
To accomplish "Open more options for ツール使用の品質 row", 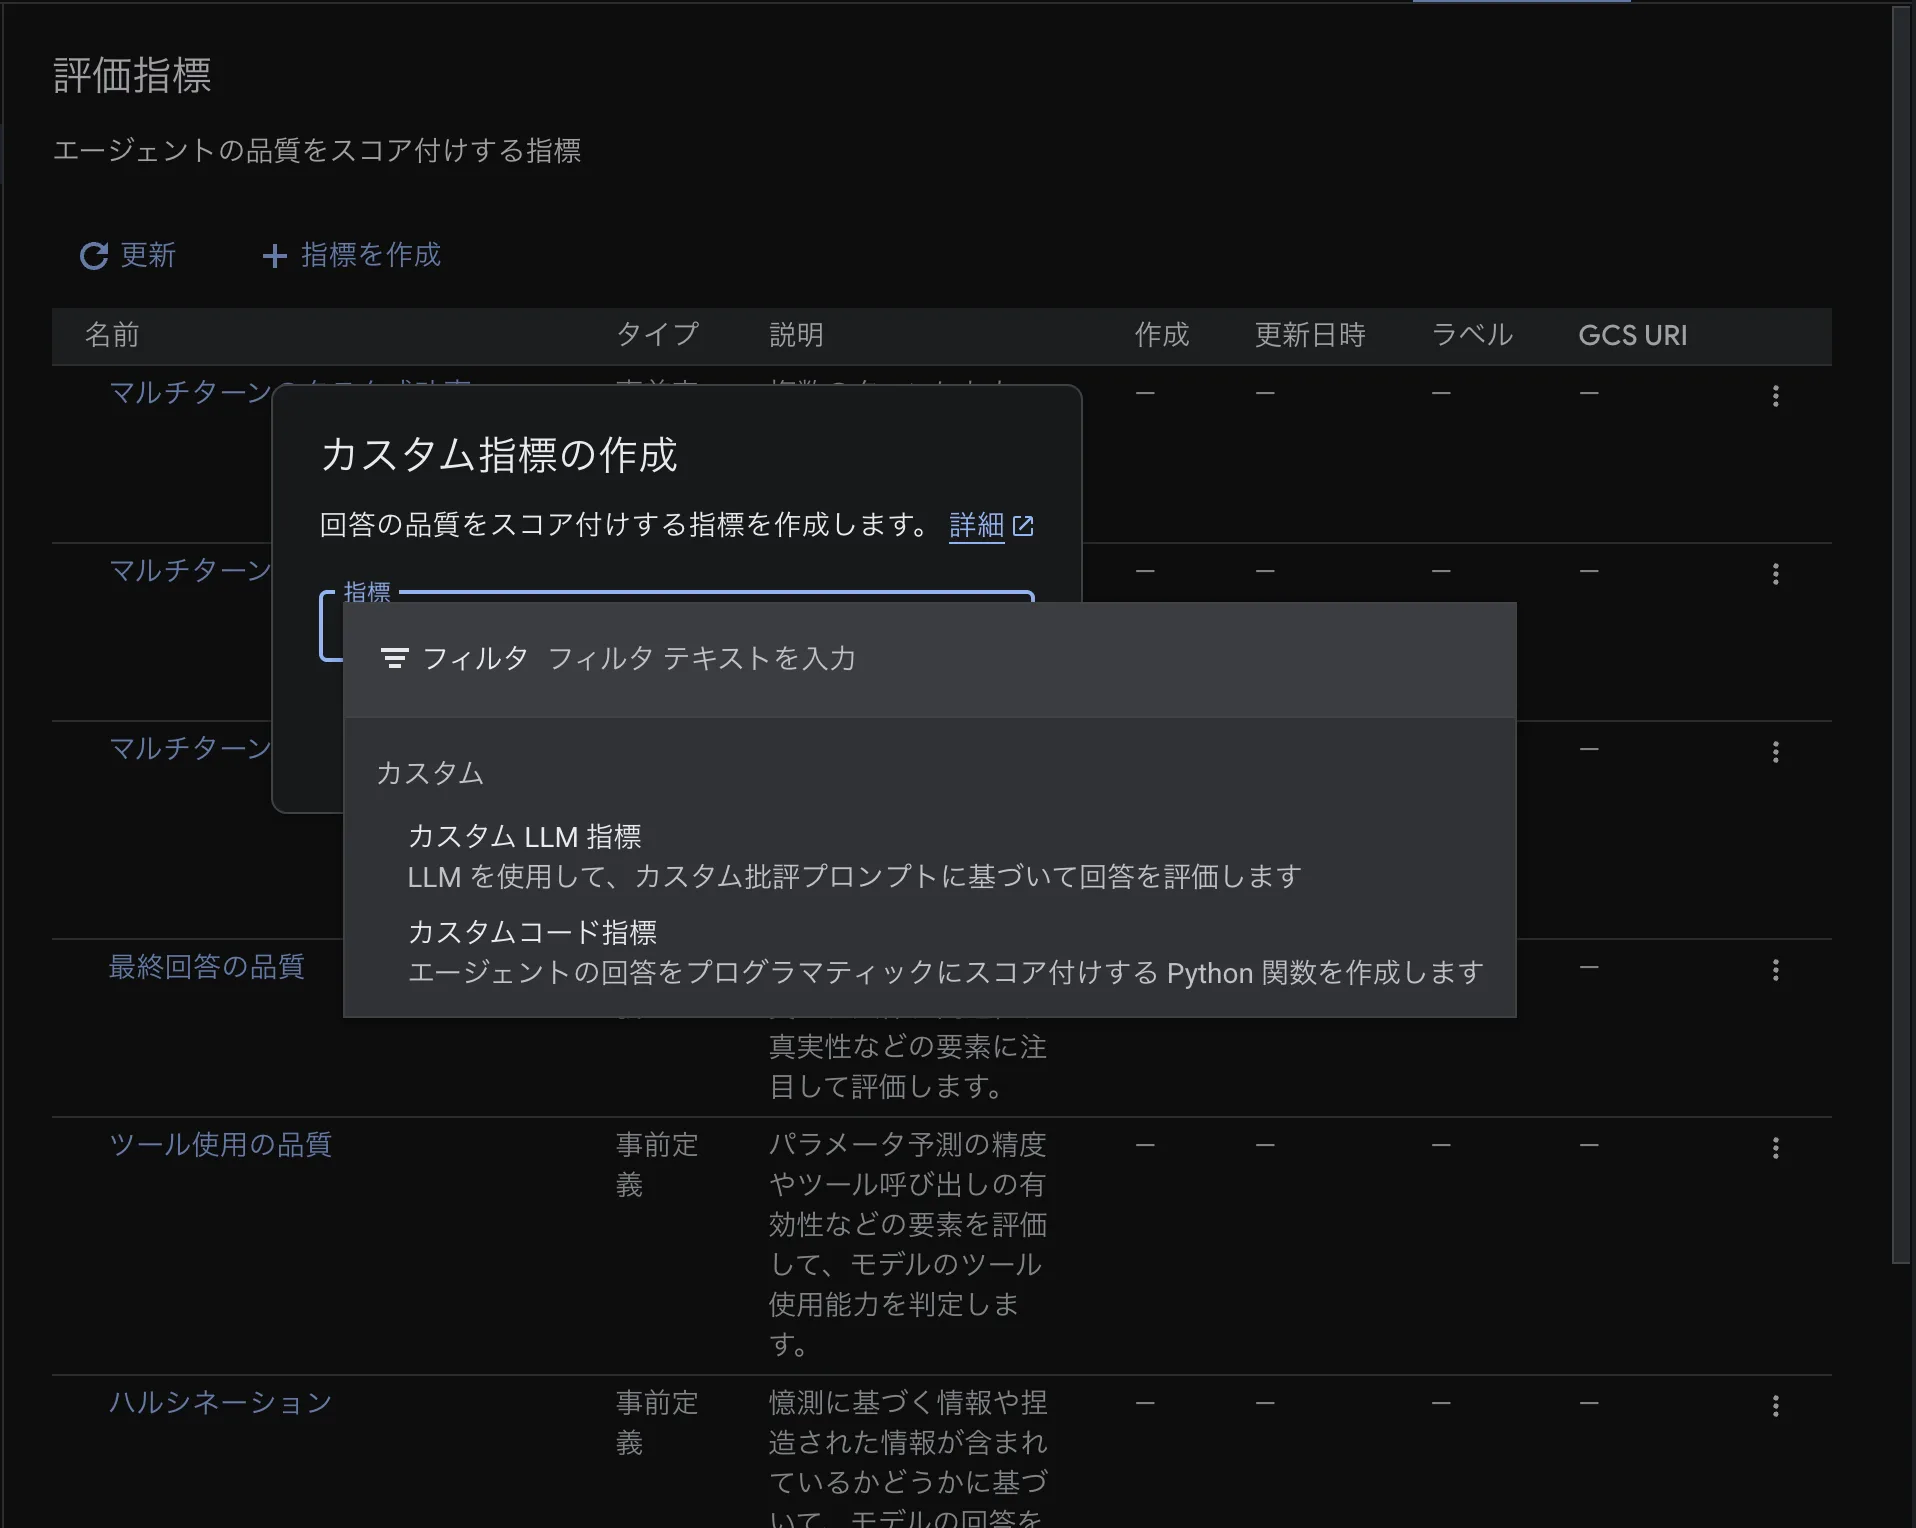I will pyautogui.click(x=1776, y=1148).
